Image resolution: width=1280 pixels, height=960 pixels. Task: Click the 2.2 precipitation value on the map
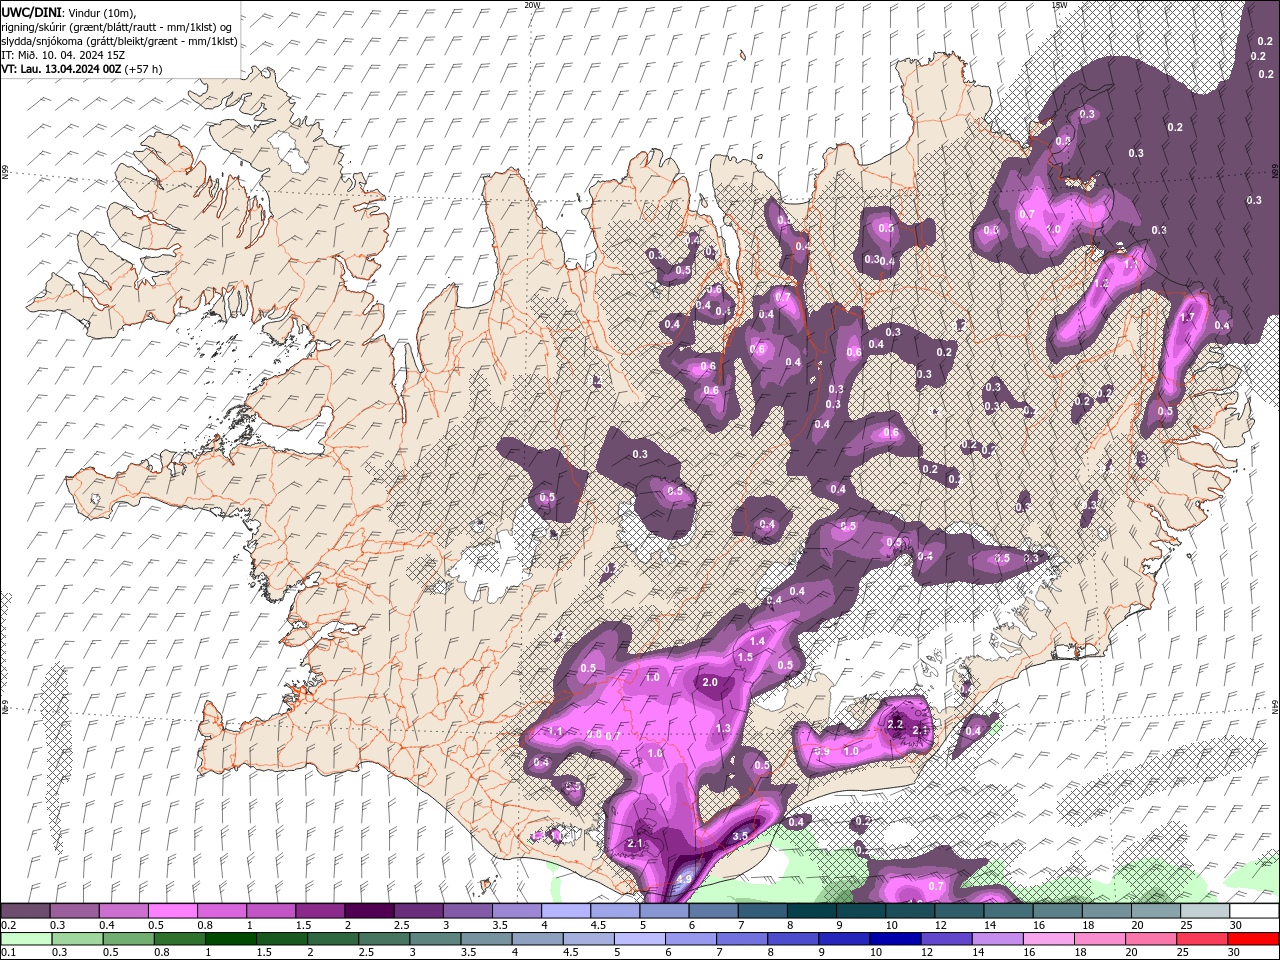click(895, 724)
